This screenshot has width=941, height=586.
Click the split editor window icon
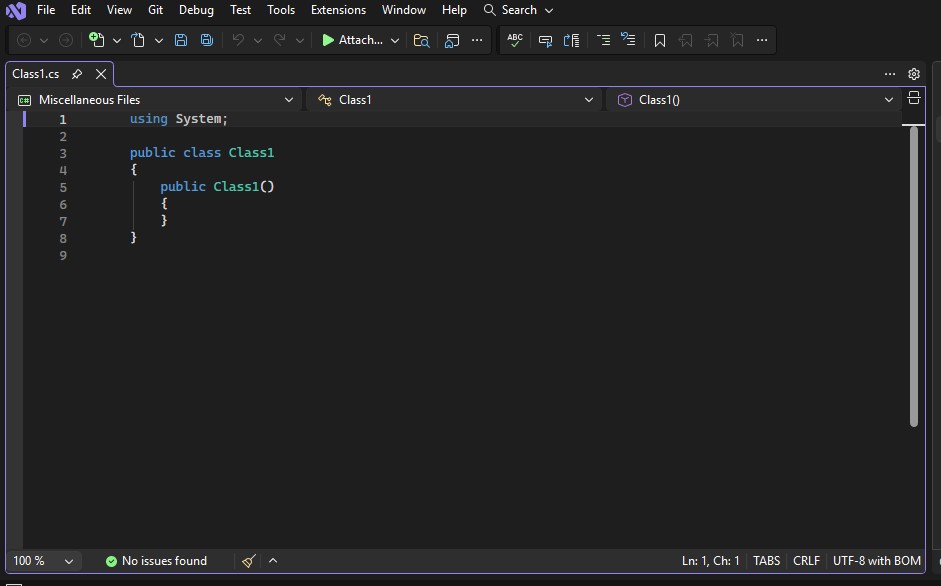pos(914,99)
